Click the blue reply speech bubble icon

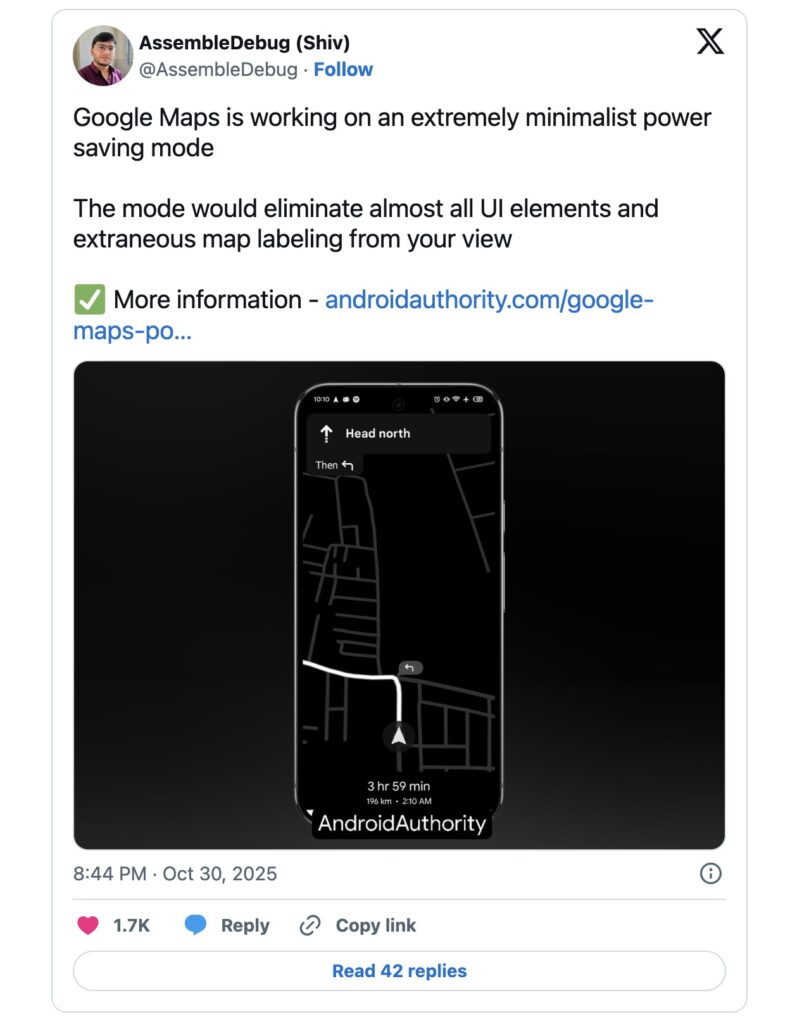(196, 925)
